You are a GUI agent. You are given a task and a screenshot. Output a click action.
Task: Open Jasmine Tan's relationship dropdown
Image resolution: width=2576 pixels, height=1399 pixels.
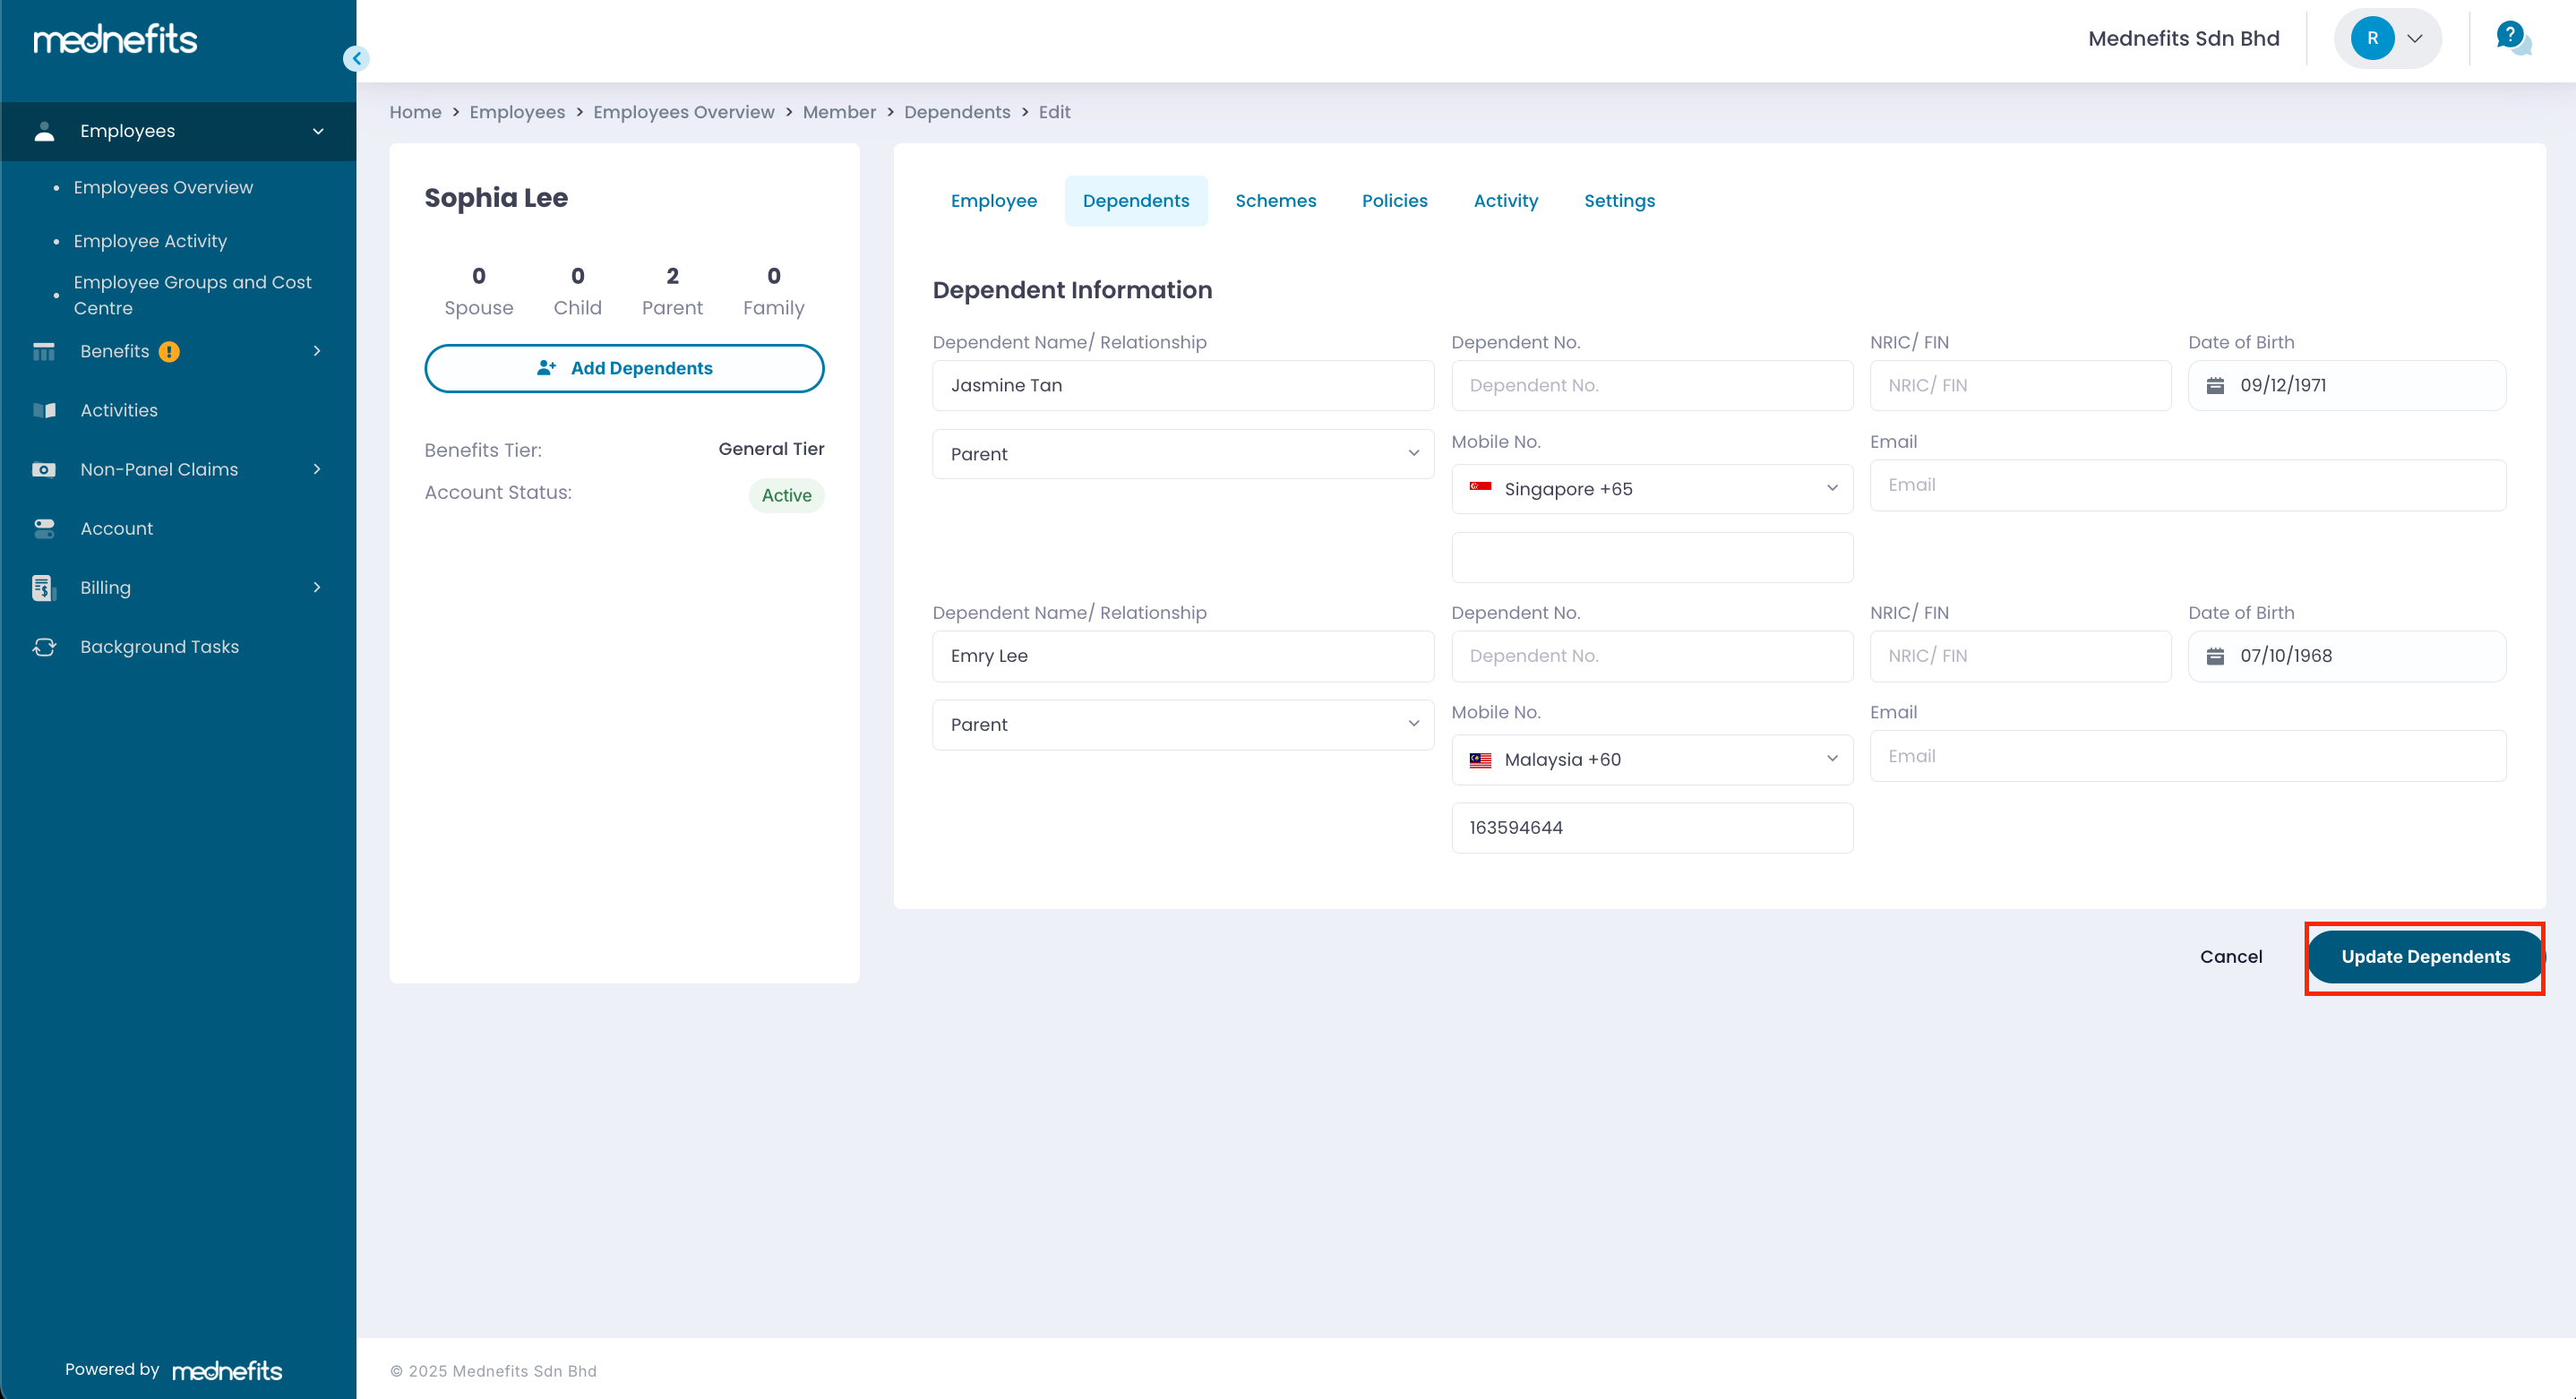click(1183, 454)
